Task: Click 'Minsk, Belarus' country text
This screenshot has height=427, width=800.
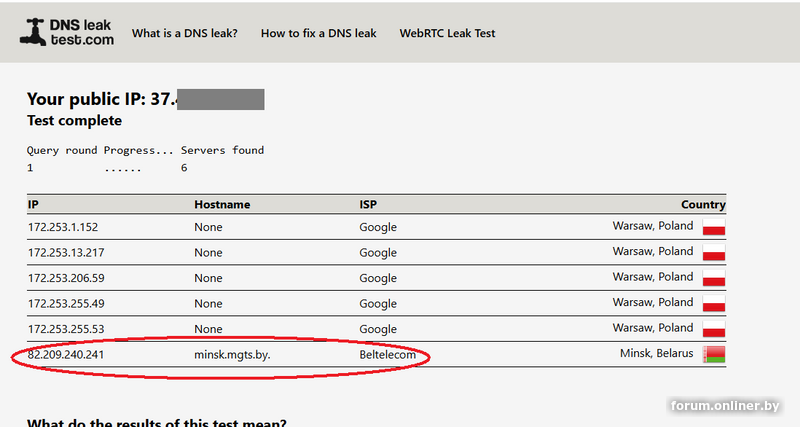Action: tap(657, 353)
